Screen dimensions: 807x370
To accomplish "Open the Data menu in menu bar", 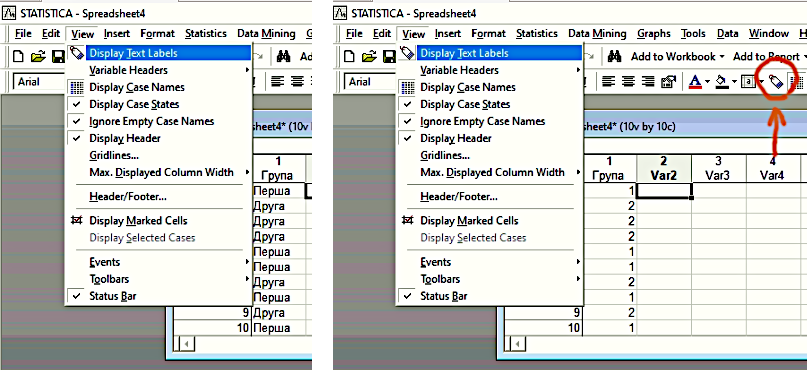I will 727,33.
